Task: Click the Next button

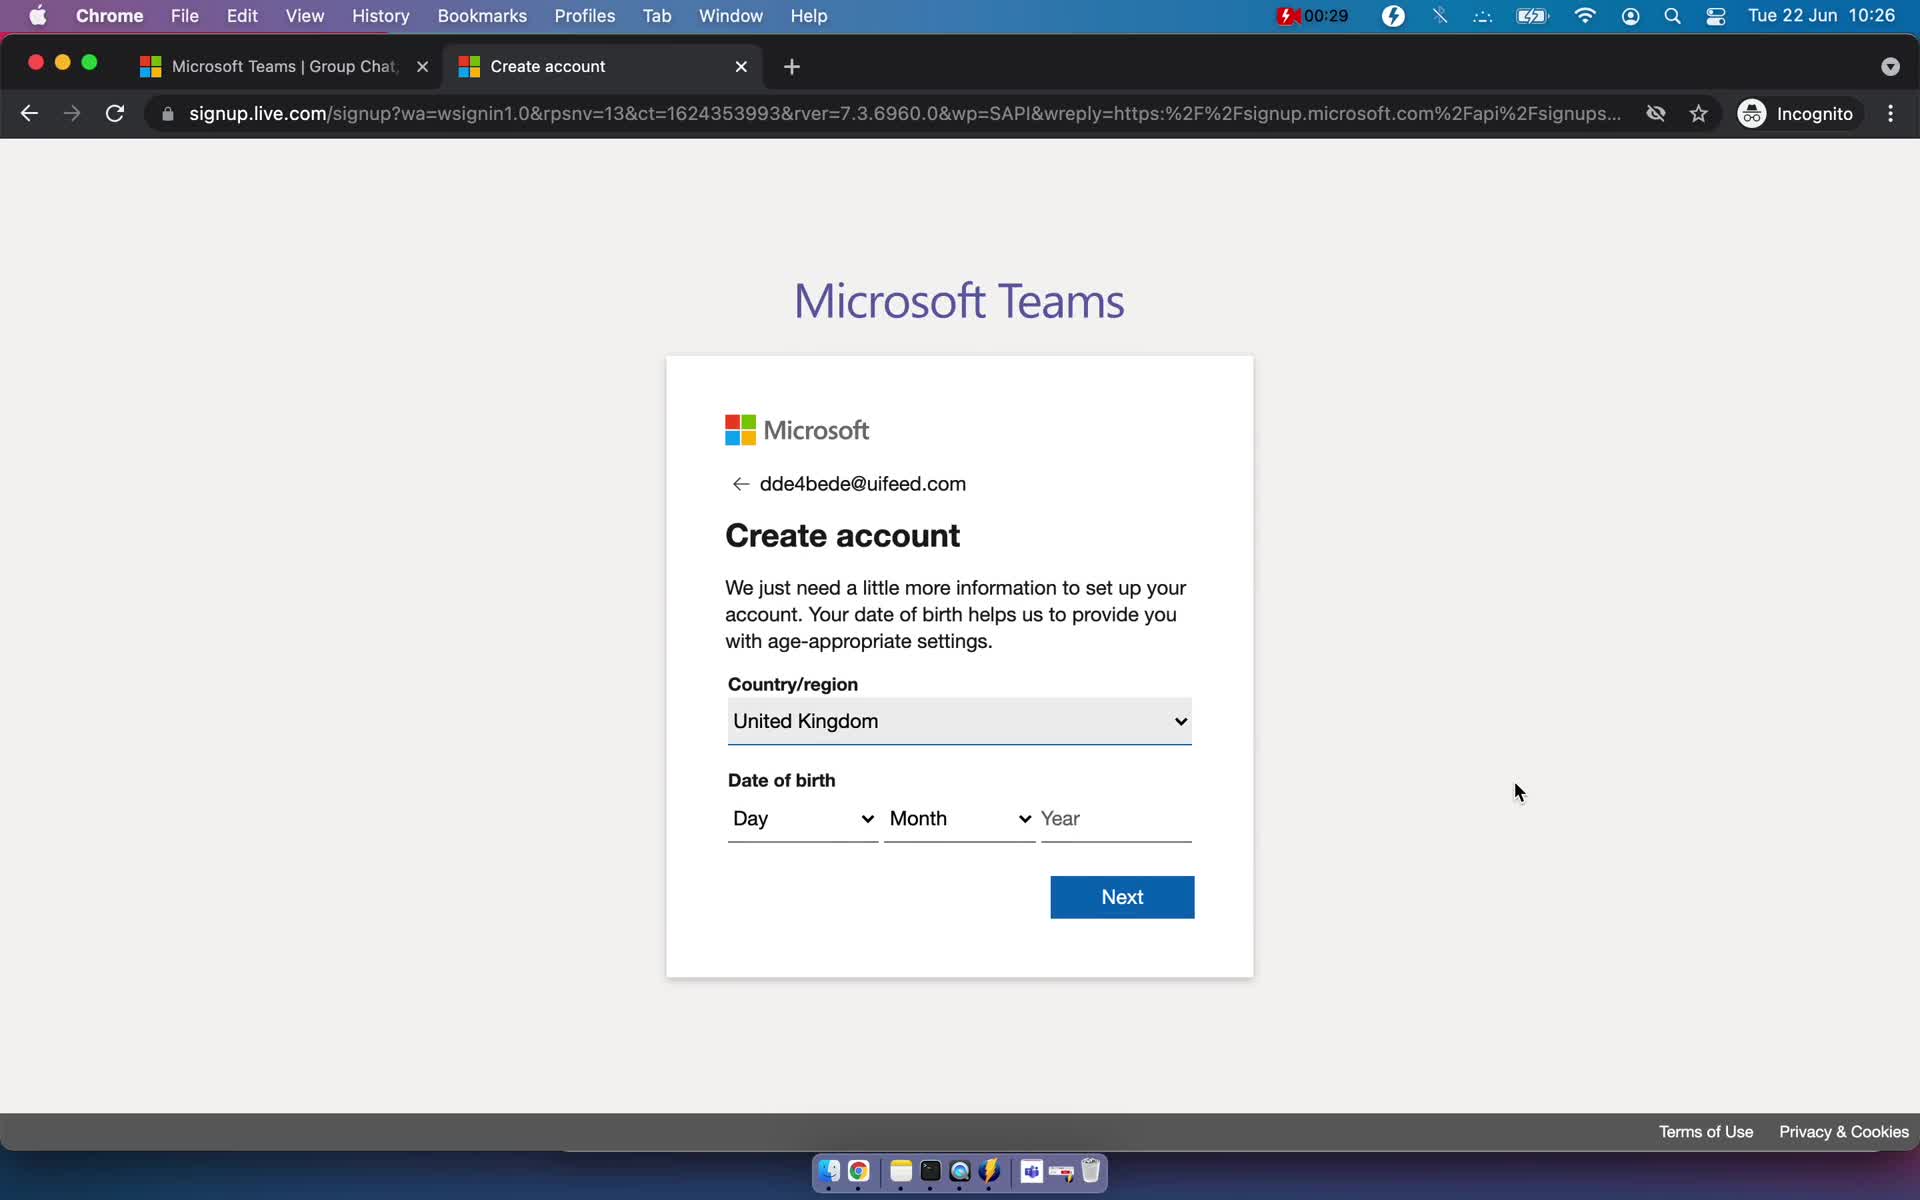Action: pyautogui.click(x=1121, y=897)
